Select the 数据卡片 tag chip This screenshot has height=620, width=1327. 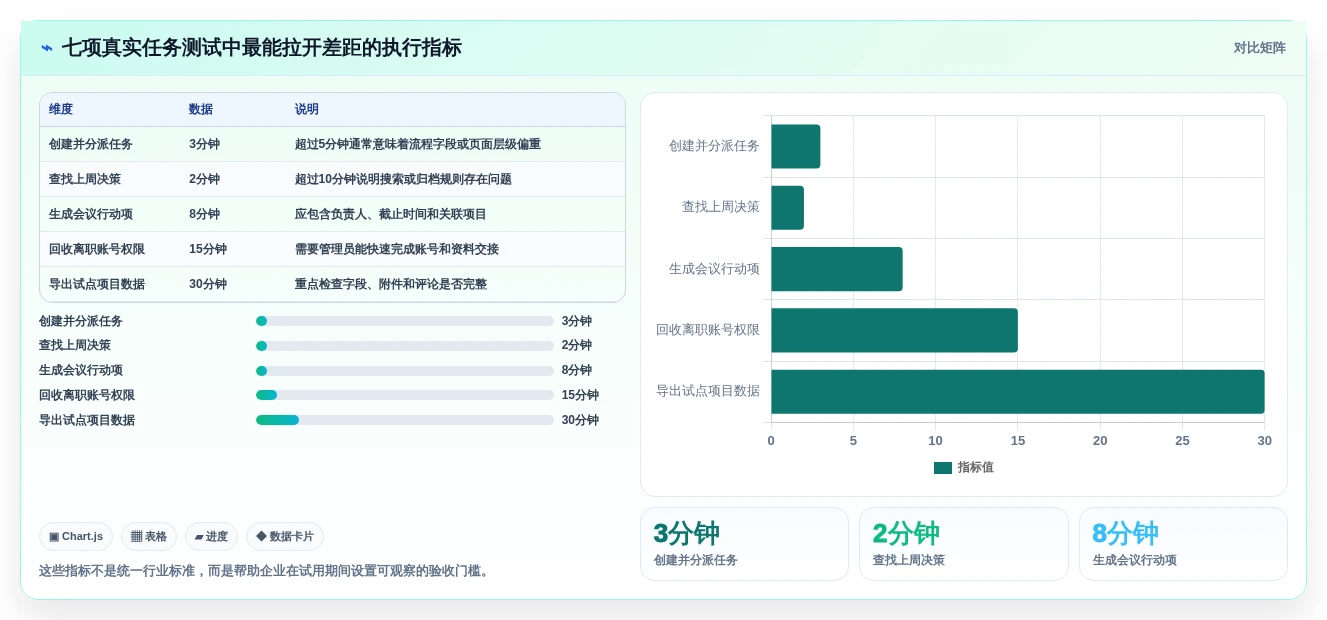click(x=285, y=537)
